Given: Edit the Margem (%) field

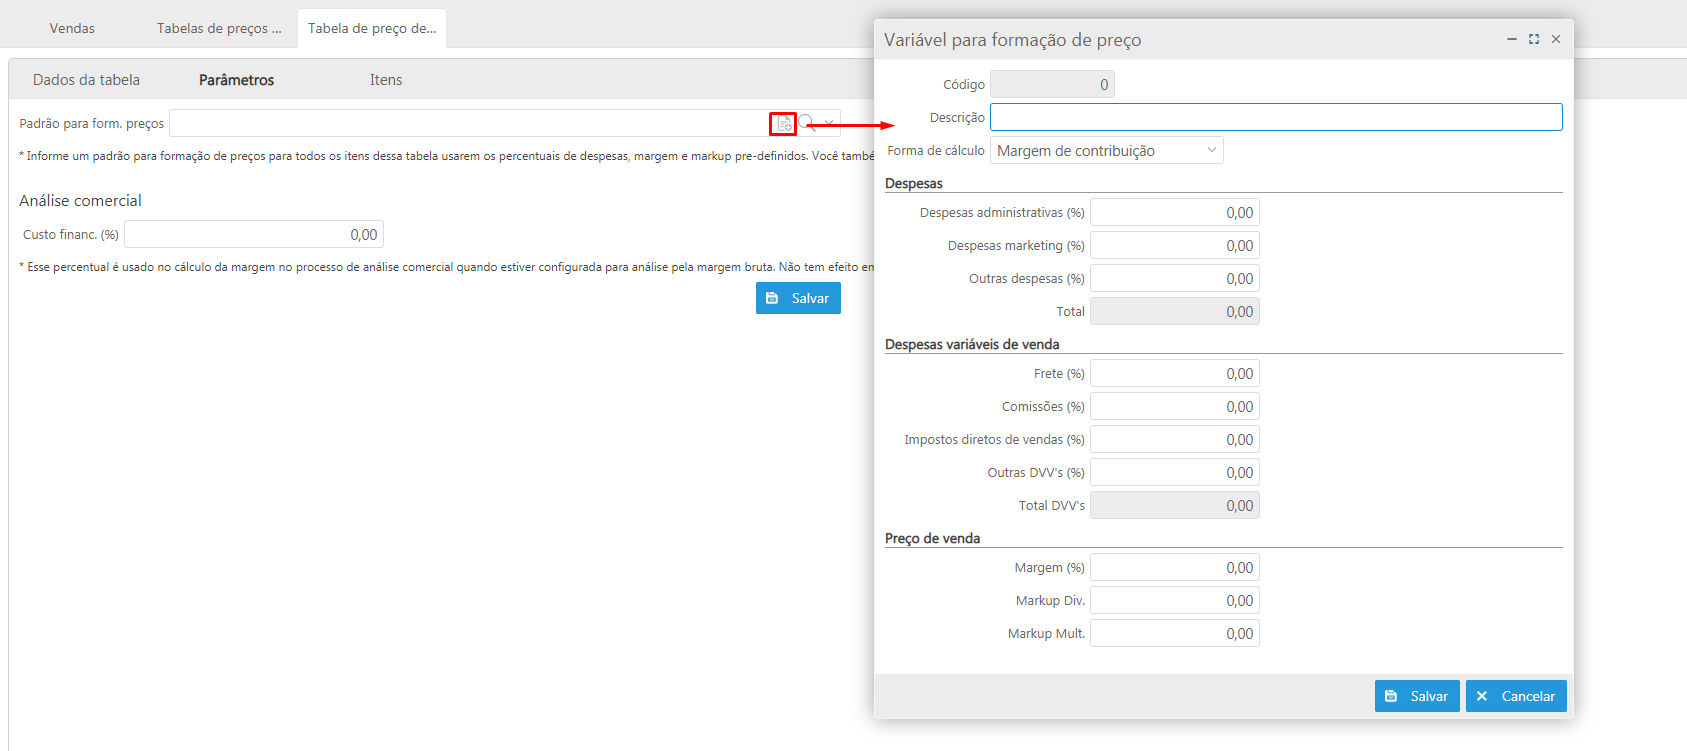Looking at the screenshot, I should click(1175, 567).
